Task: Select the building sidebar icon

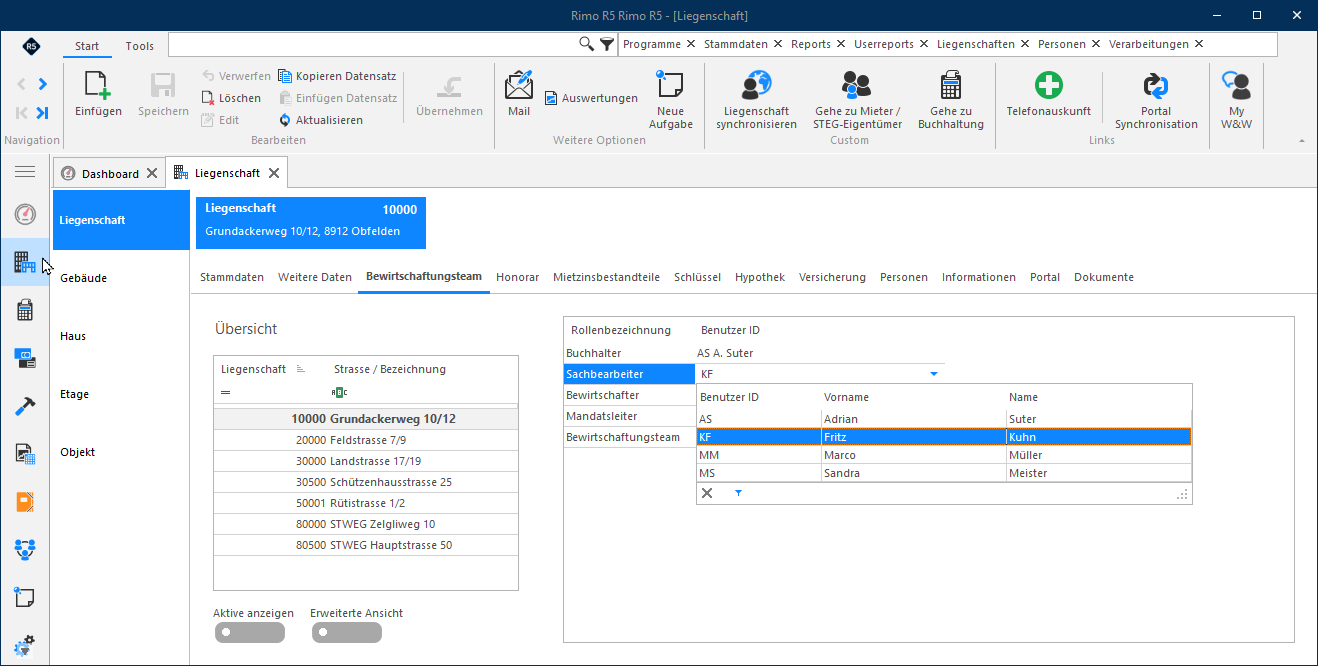Action: click(x=25, y=262)
